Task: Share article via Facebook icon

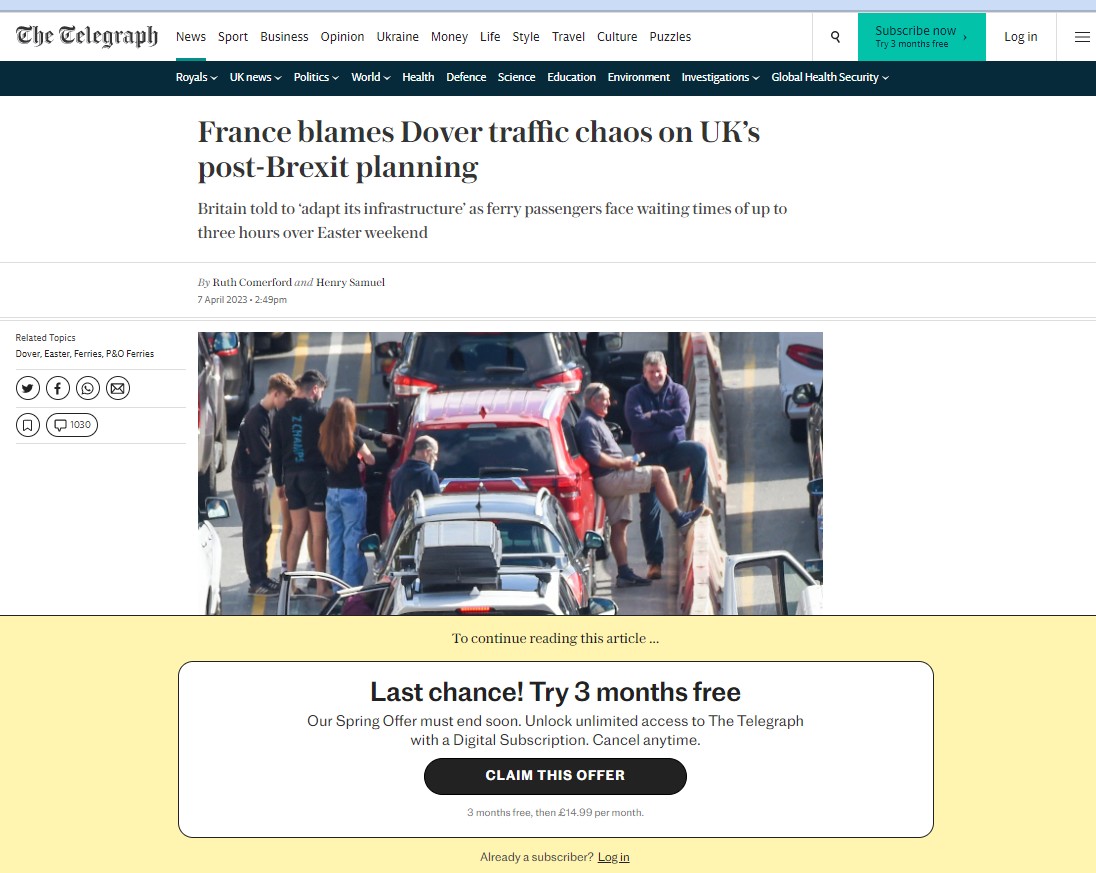Action: (58, 388)
